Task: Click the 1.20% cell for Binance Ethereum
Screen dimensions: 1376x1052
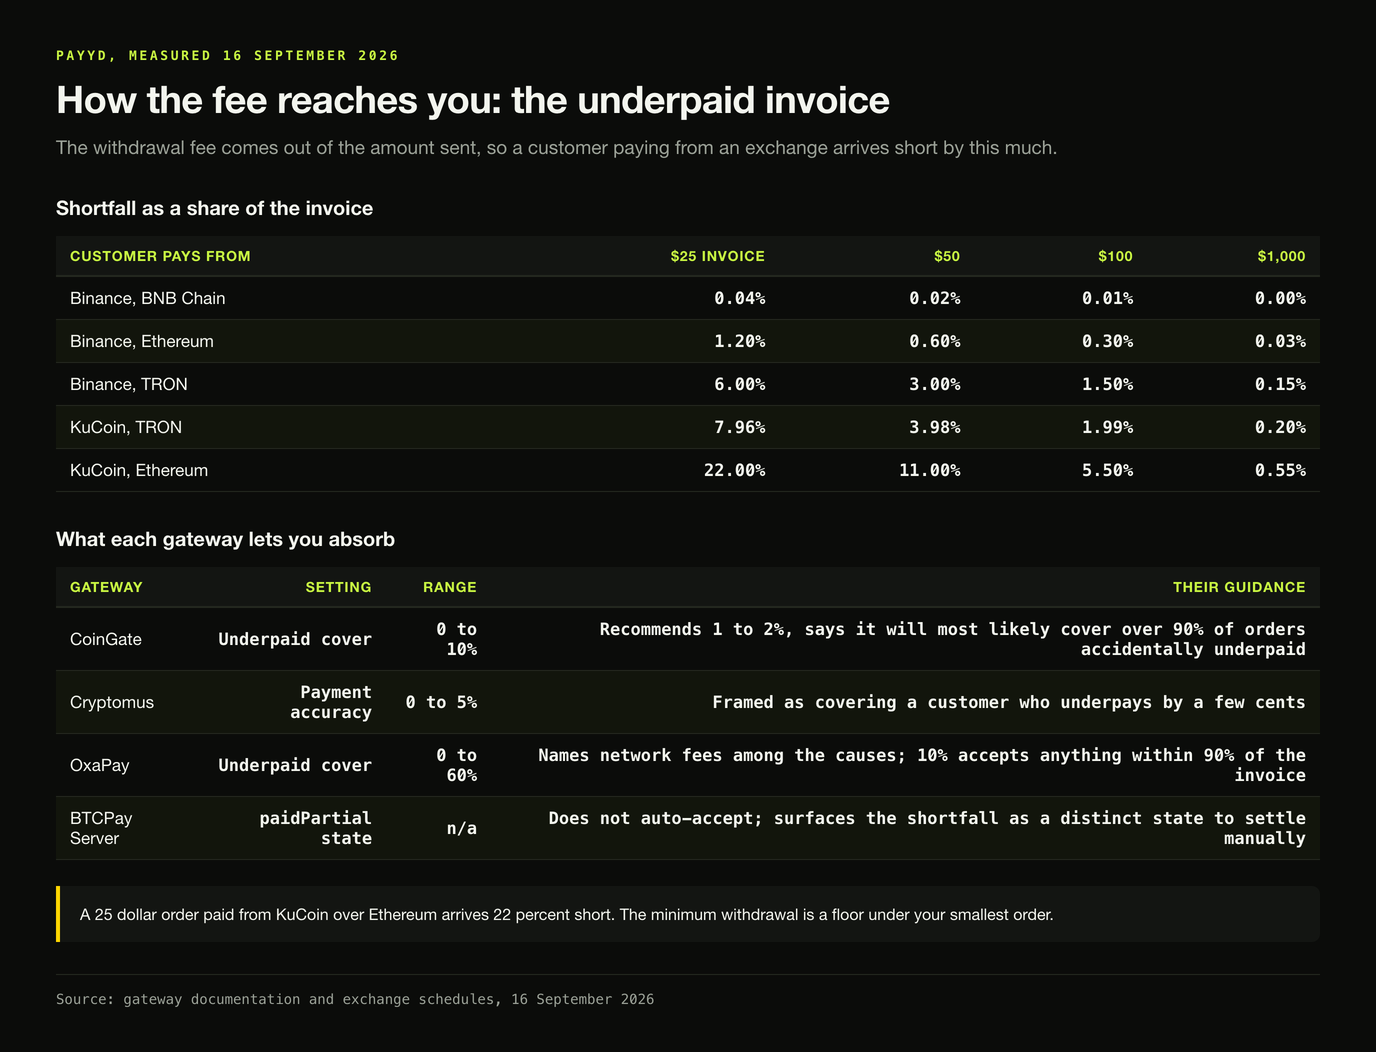Action: pos(739,341)
